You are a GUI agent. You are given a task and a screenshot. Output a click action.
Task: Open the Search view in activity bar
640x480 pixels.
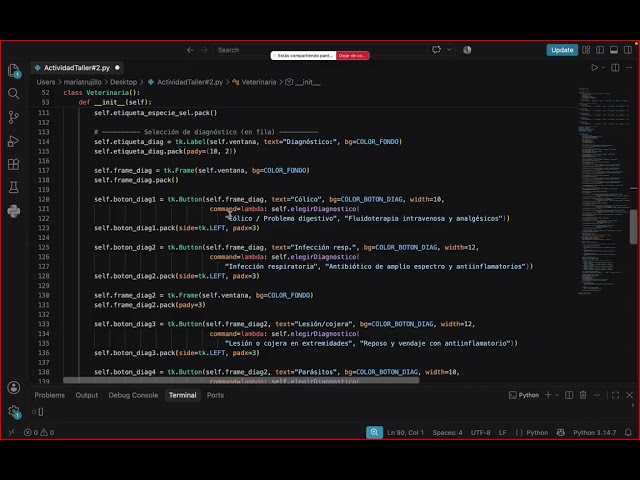[13, 93]
